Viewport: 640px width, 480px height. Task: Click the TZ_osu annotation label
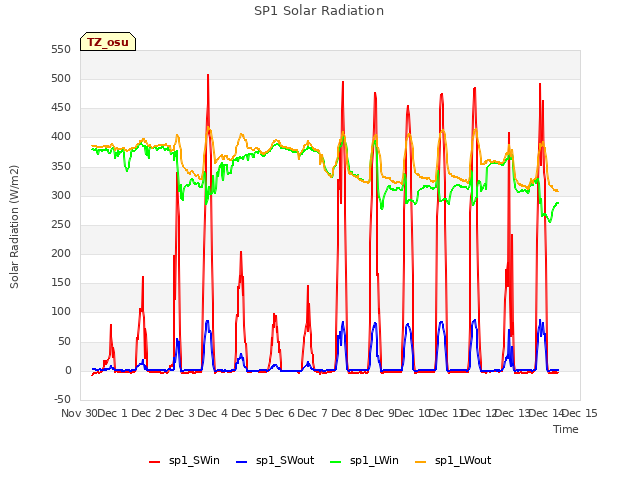click(108, 42)
